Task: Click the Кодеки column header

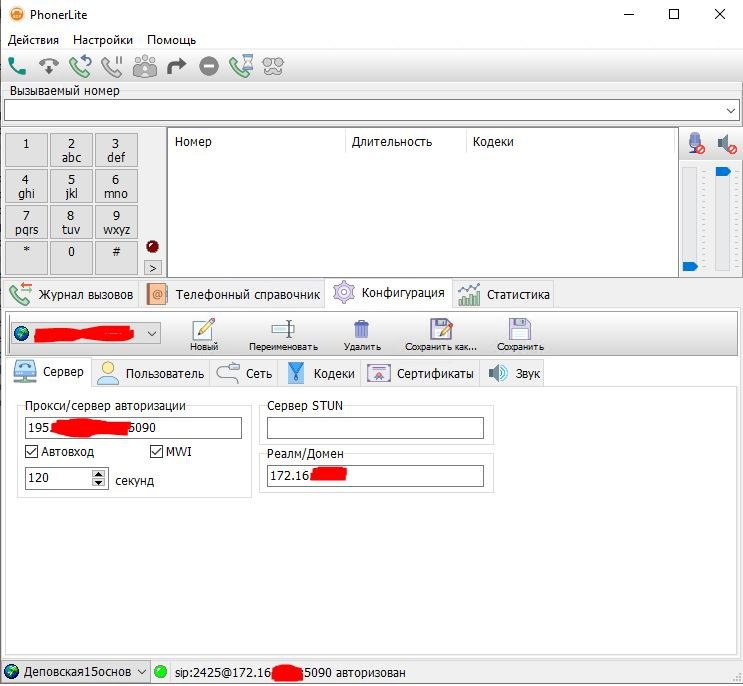Action: (493, 142)
